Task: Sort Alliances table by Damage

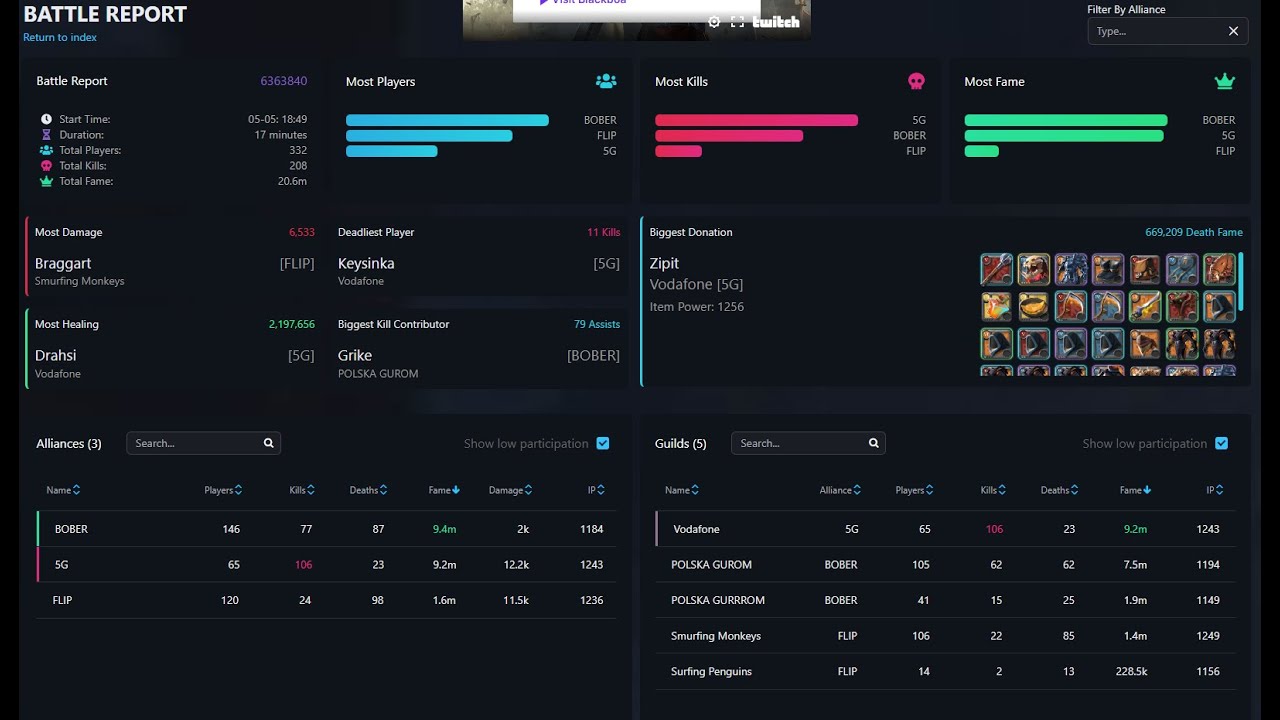Action: (x=510, y=490)
